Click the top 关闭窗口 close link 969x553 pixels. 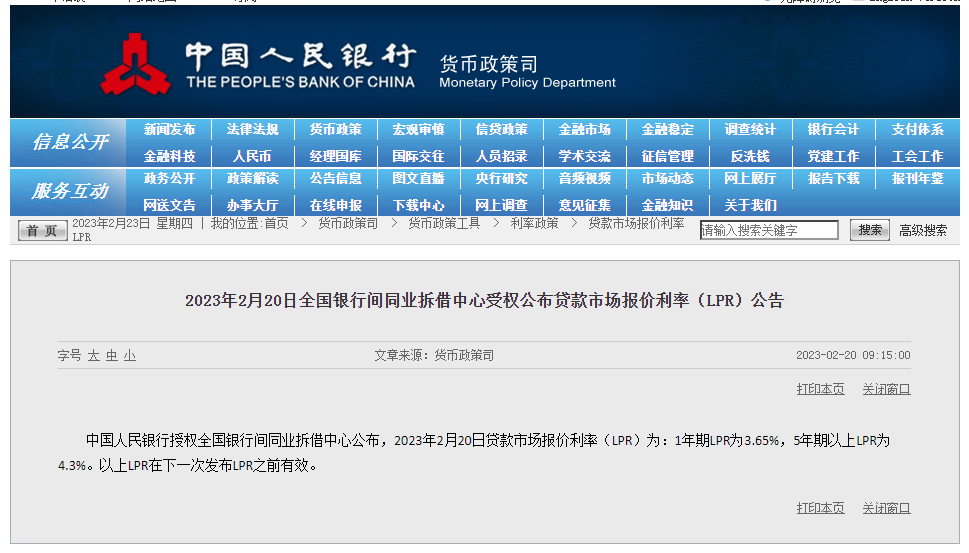(886, 389)
